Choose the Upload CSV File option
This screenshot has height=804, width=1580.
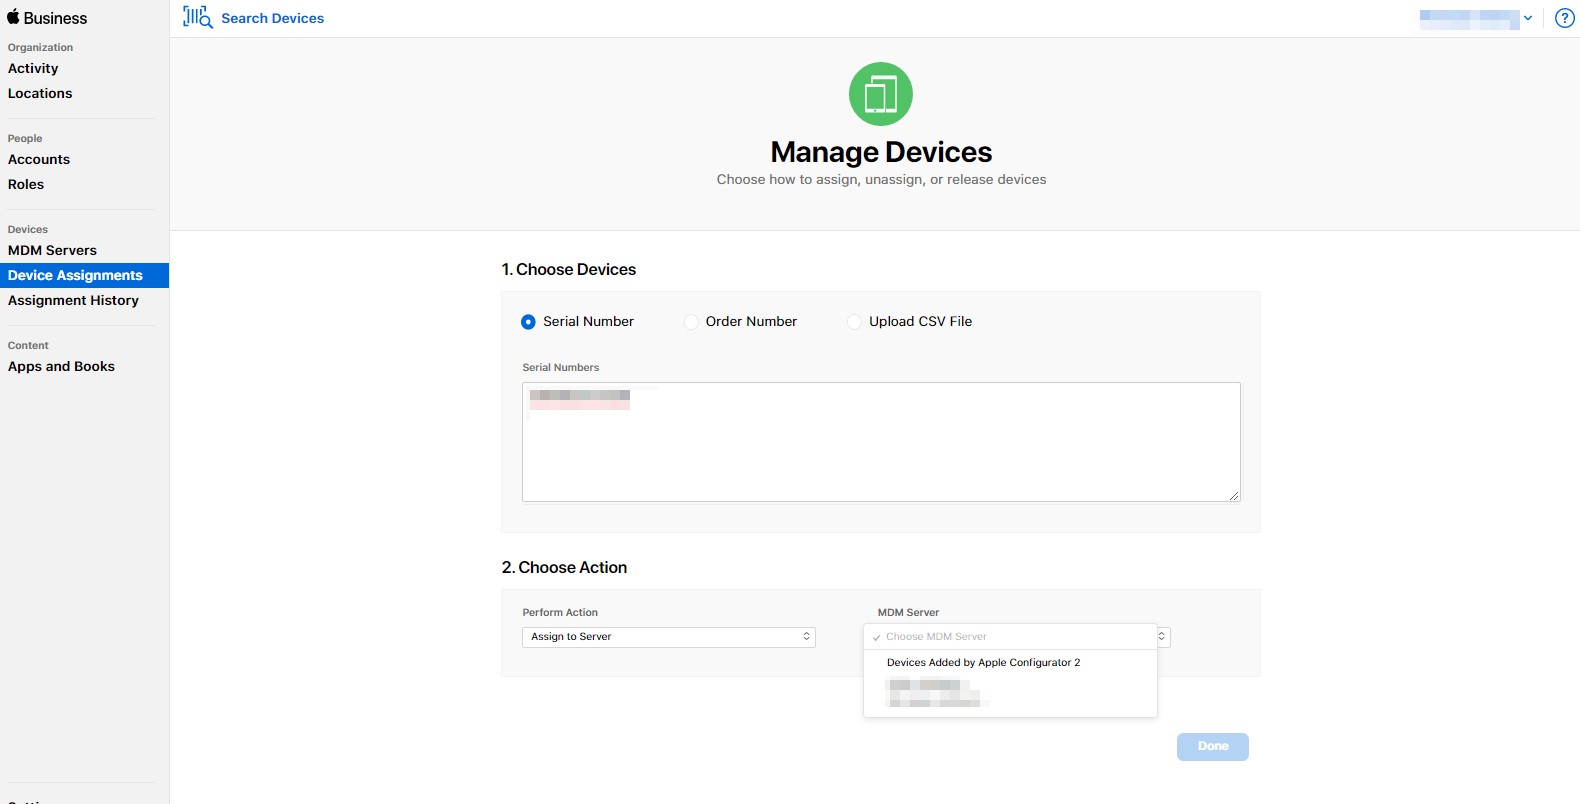click(x=855, y=322)
